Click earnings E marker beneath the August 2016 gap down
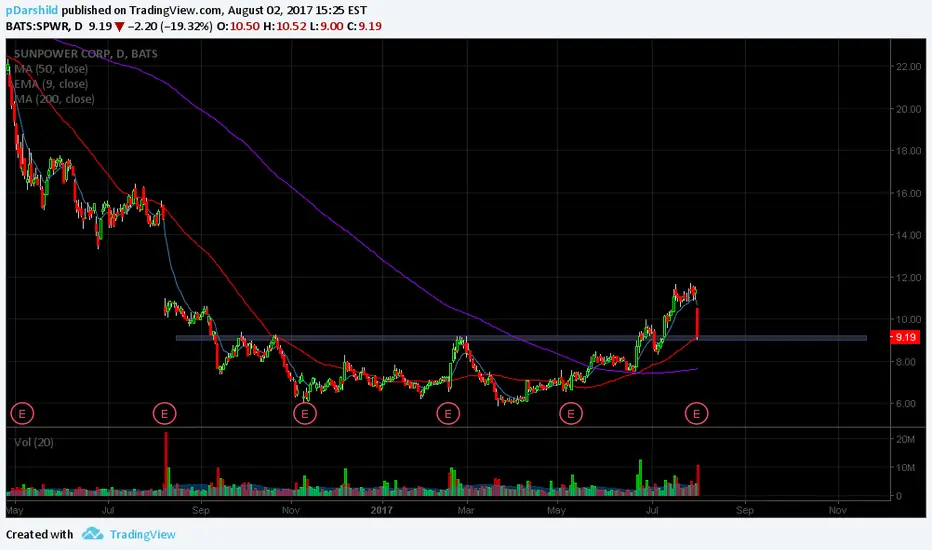932x550 pixels. tap(165, 413)
